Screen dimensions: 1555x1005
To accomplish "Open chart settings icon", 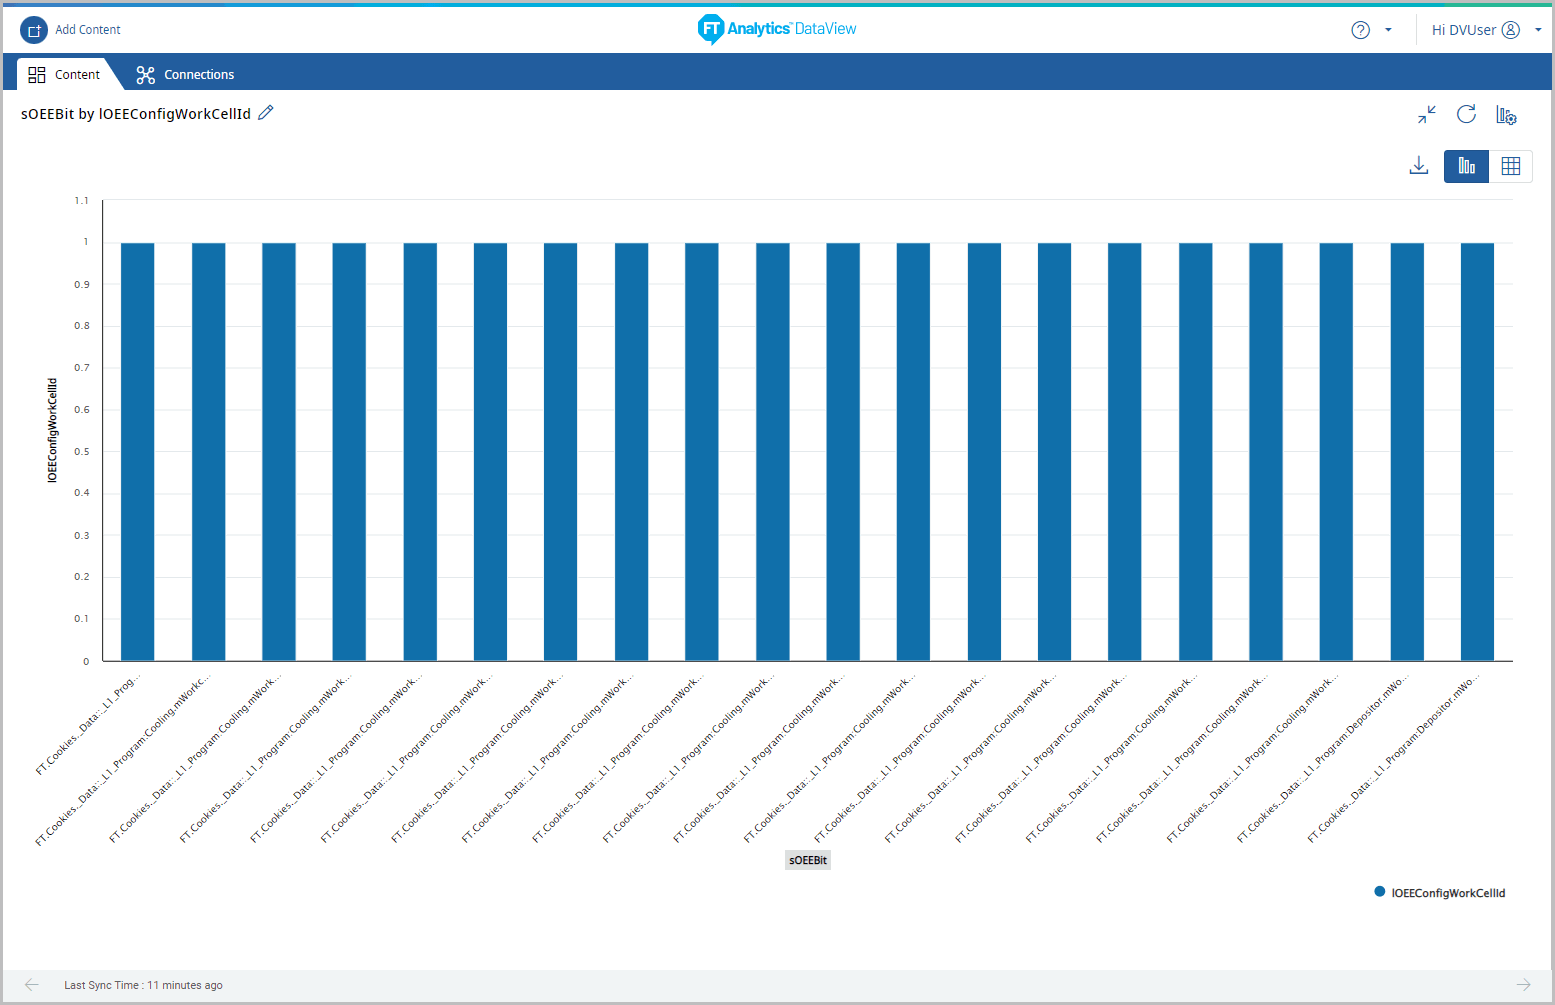I will click(1506, 115).
